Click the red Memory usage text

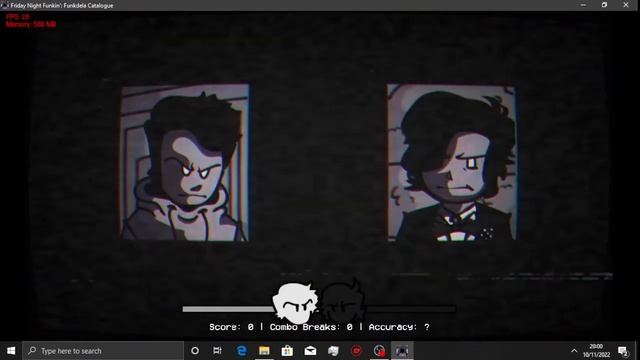click(31, 24)
